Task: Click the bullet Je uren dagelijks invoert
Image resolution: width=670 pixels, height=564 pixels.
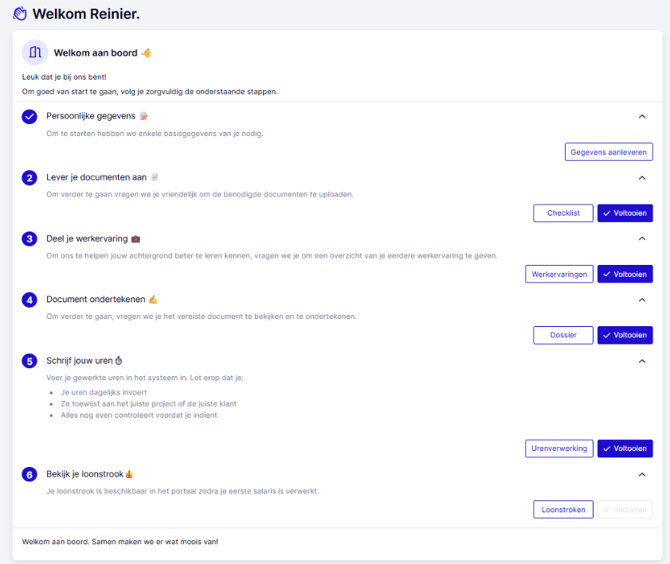Action: (104, 392)
